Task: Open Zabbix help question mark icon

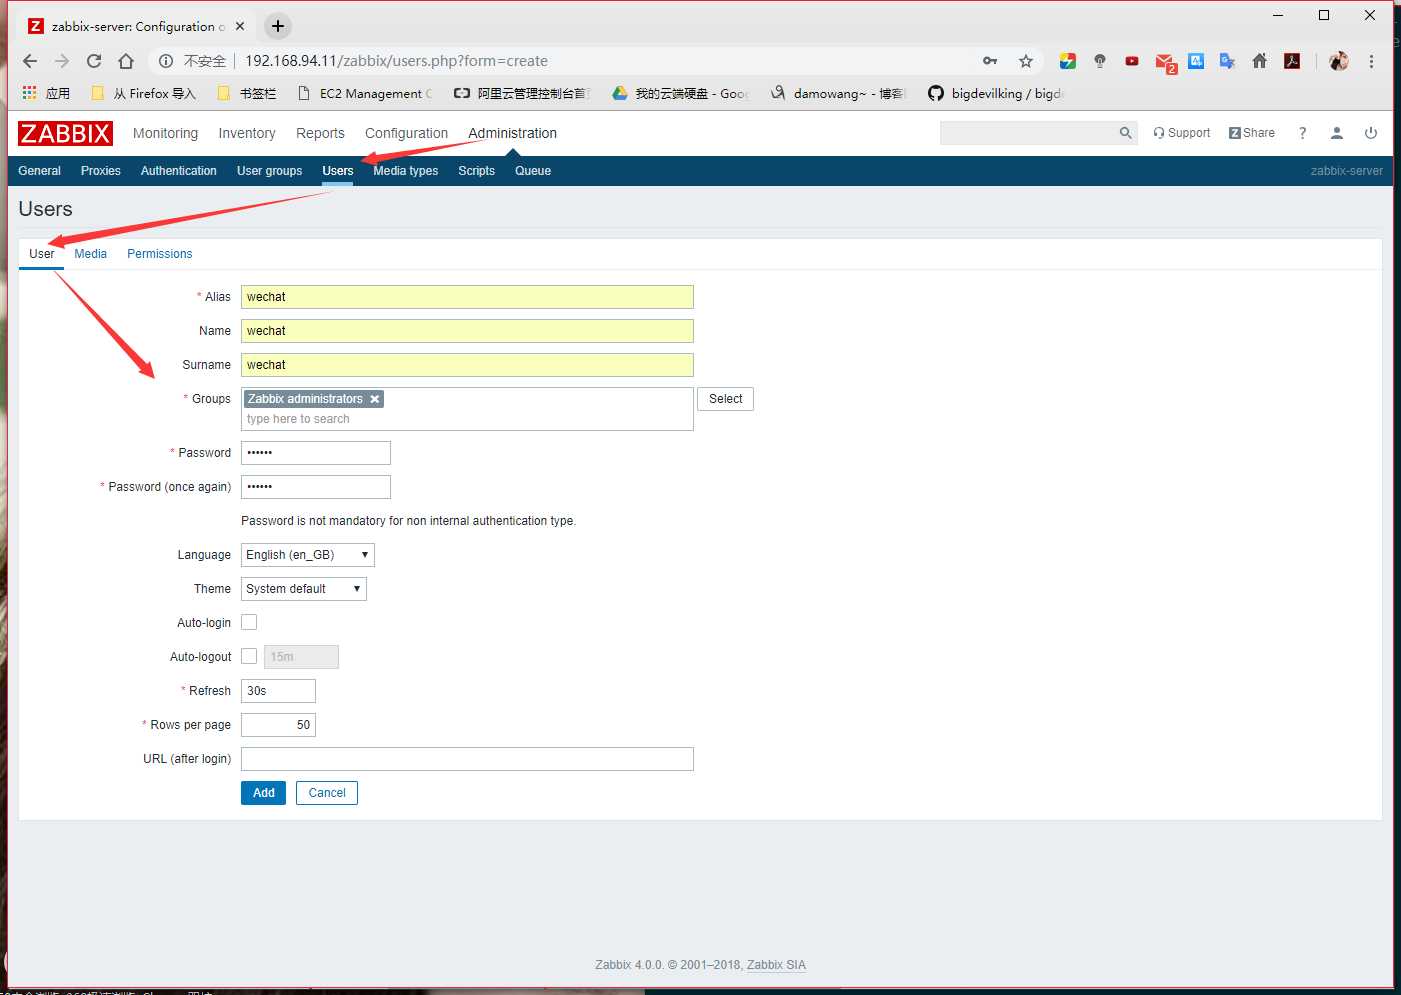Action: (x=1302, y=133)
